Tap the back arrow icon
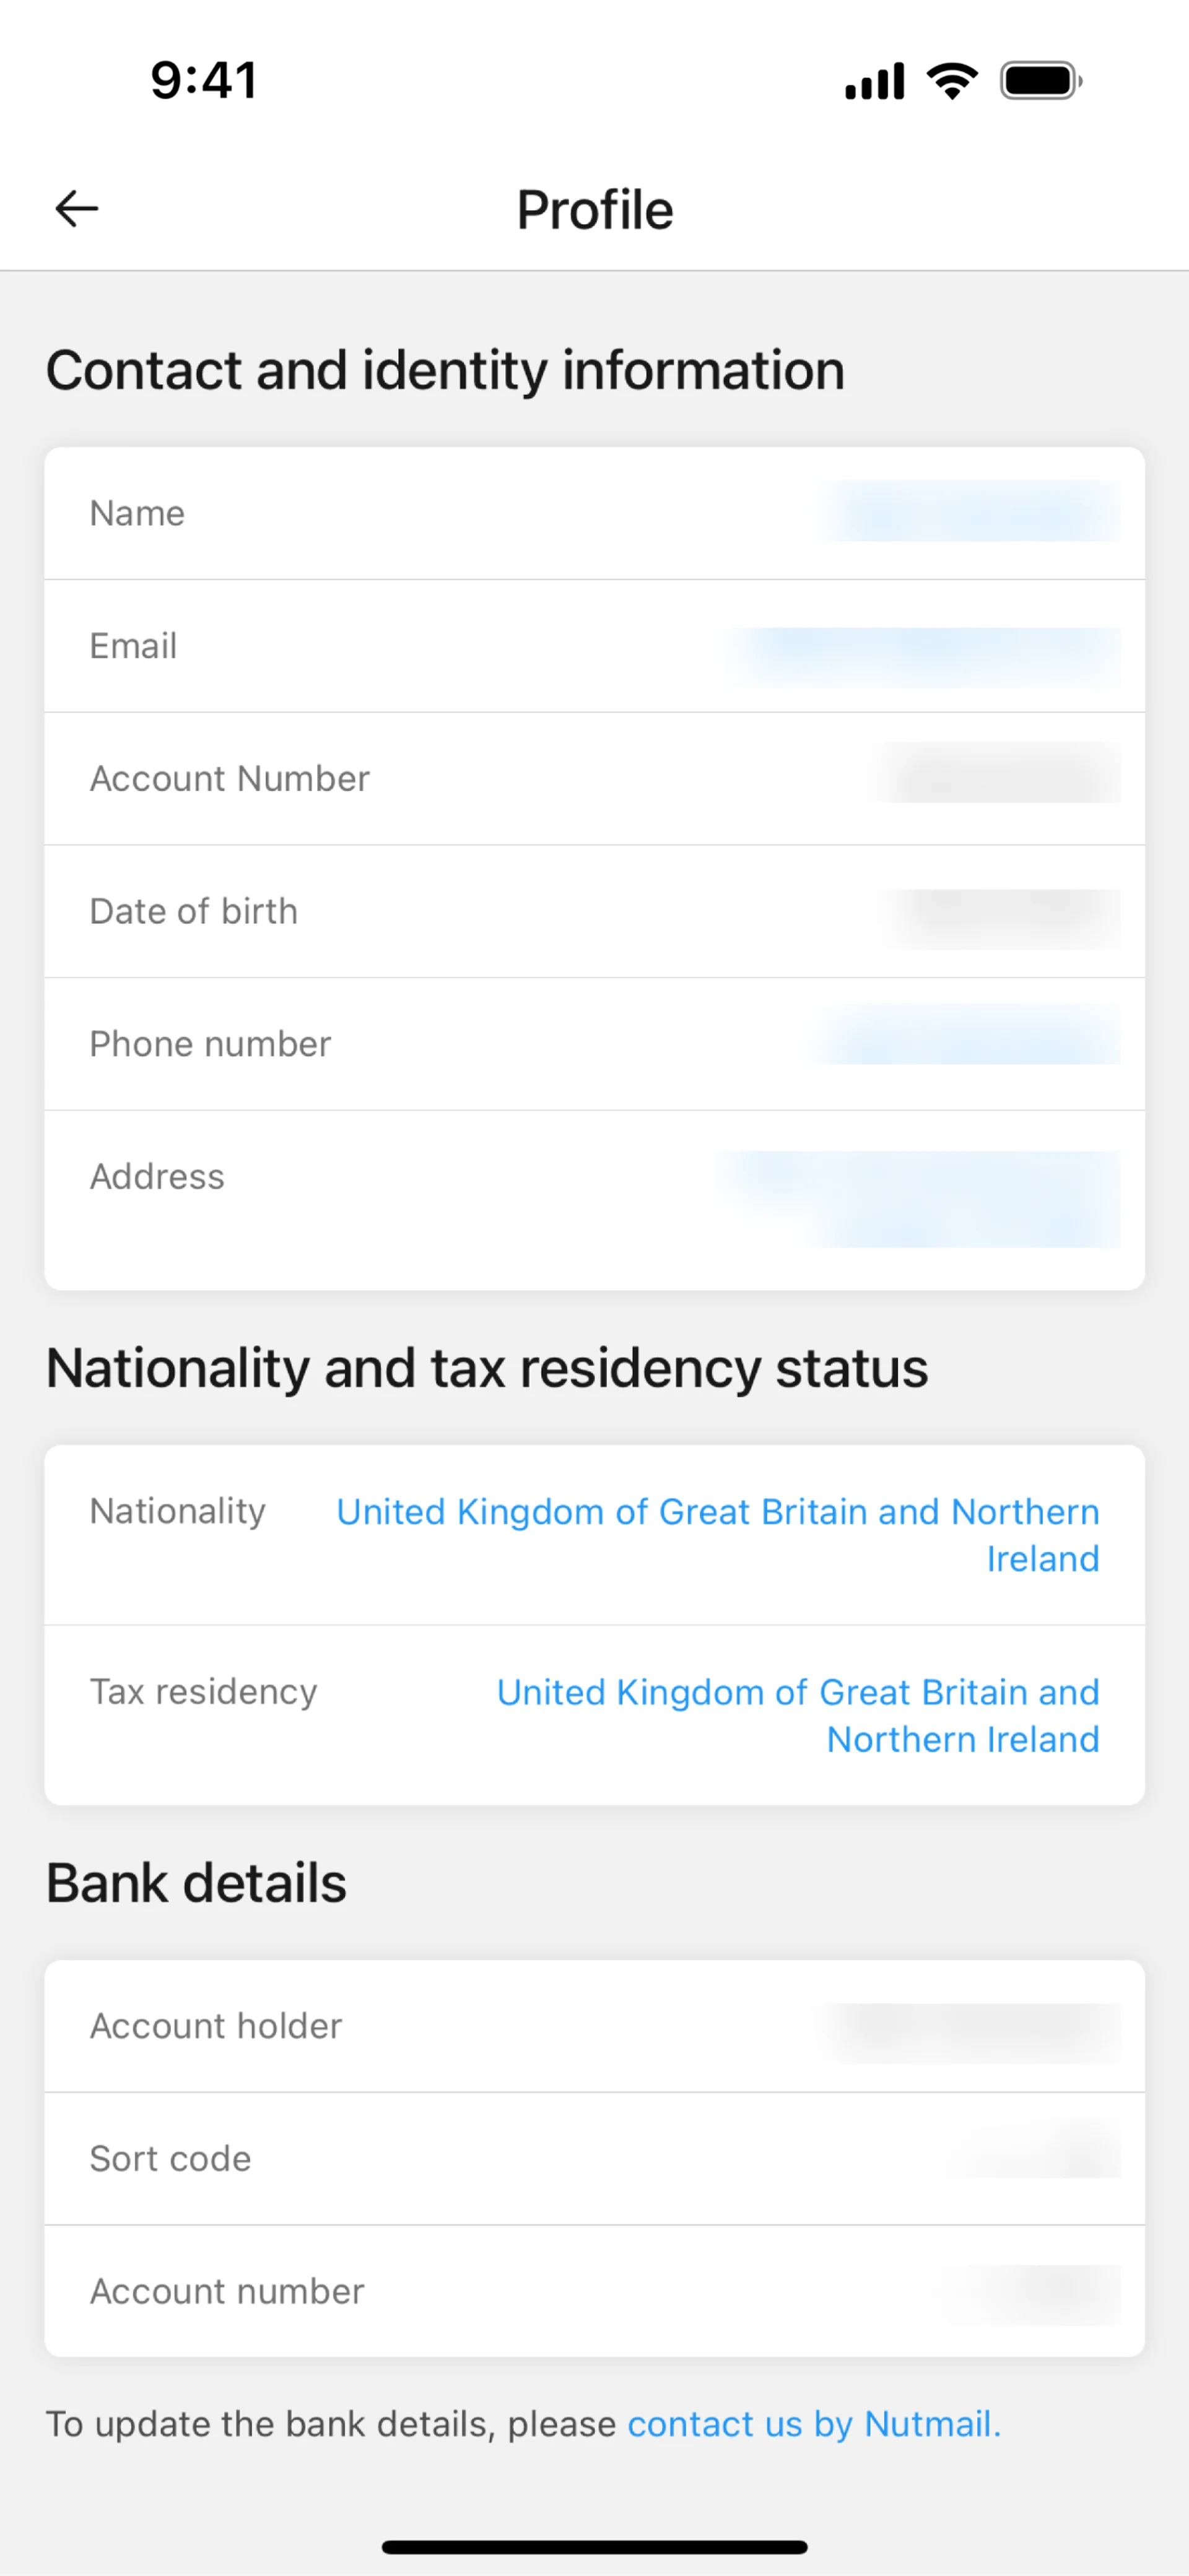 (77, 209)
